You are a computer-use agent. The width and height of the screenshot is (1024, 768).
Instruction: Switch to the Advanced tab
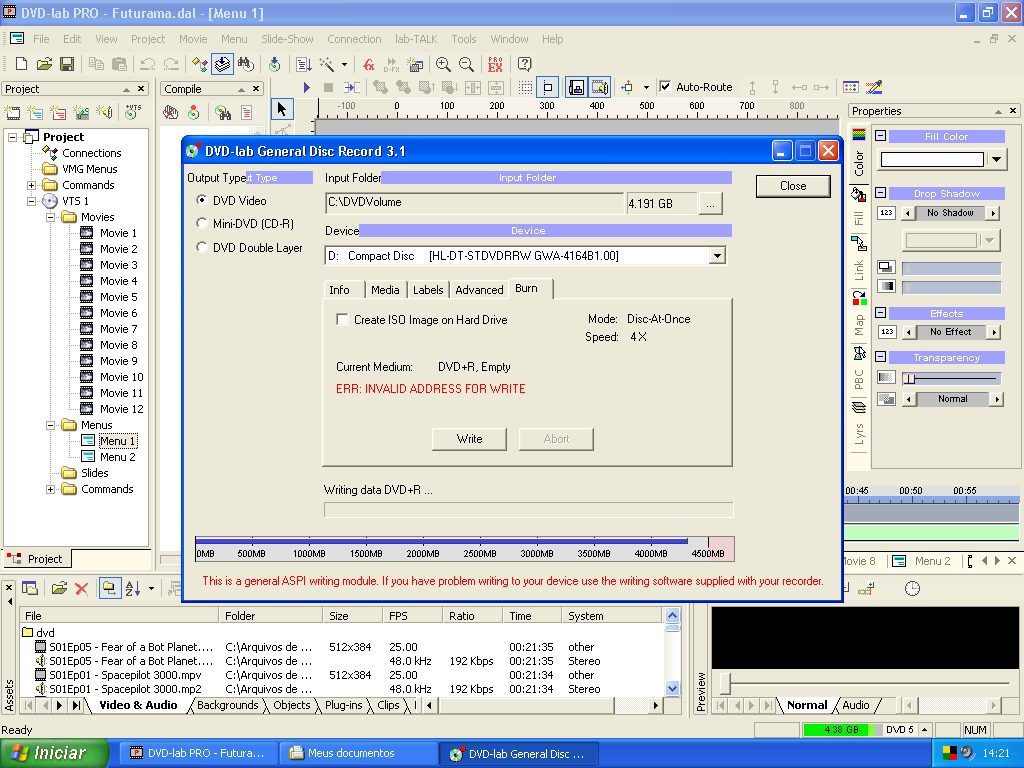tap(479, 290)
